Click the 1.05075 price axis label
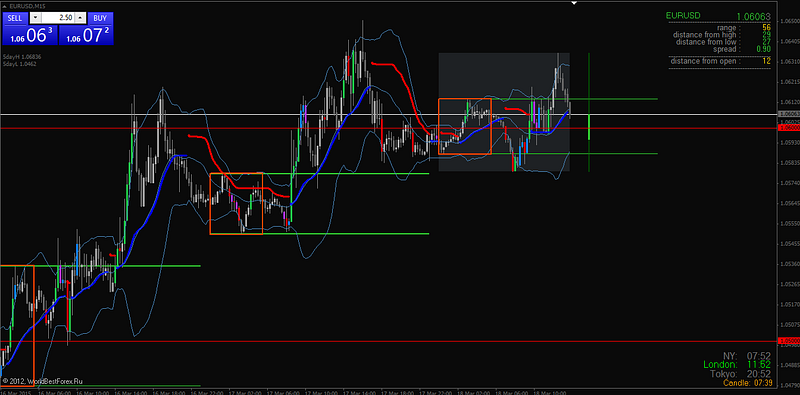The image size is (800, 395). (x=789, y=324)
